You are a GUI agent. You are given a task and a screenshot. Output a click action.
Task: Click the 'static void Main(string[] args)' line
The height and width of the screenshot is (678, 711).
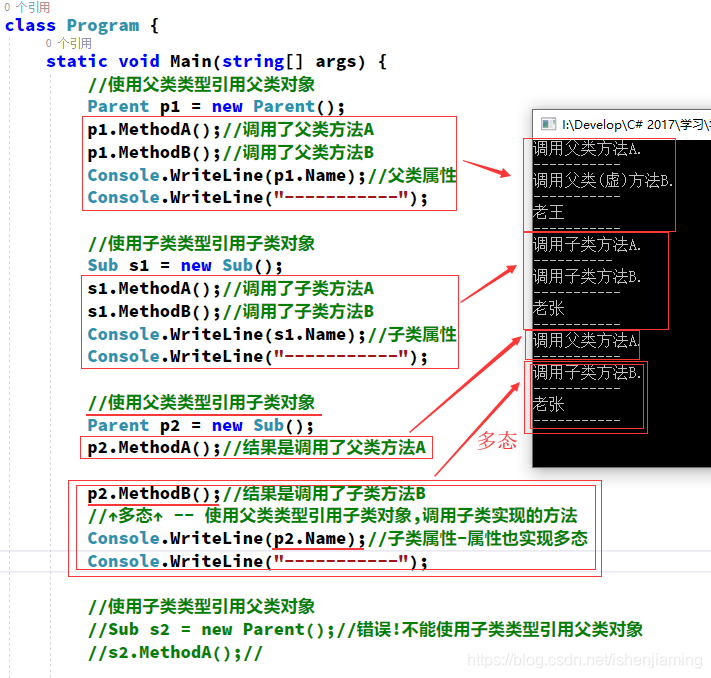[216, 61]
